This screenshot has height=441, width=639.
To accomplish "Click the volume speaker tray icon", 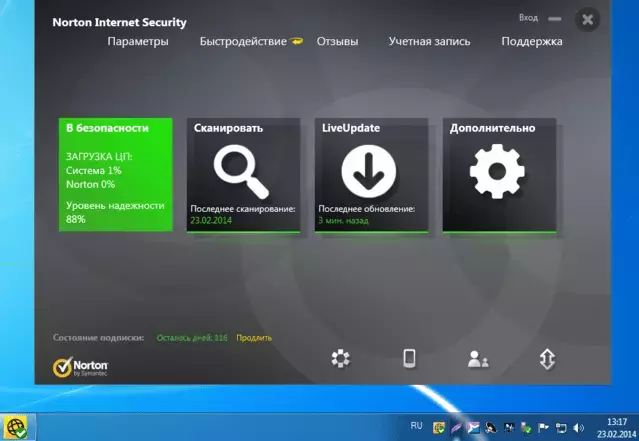I will click(x=578, y=428).
